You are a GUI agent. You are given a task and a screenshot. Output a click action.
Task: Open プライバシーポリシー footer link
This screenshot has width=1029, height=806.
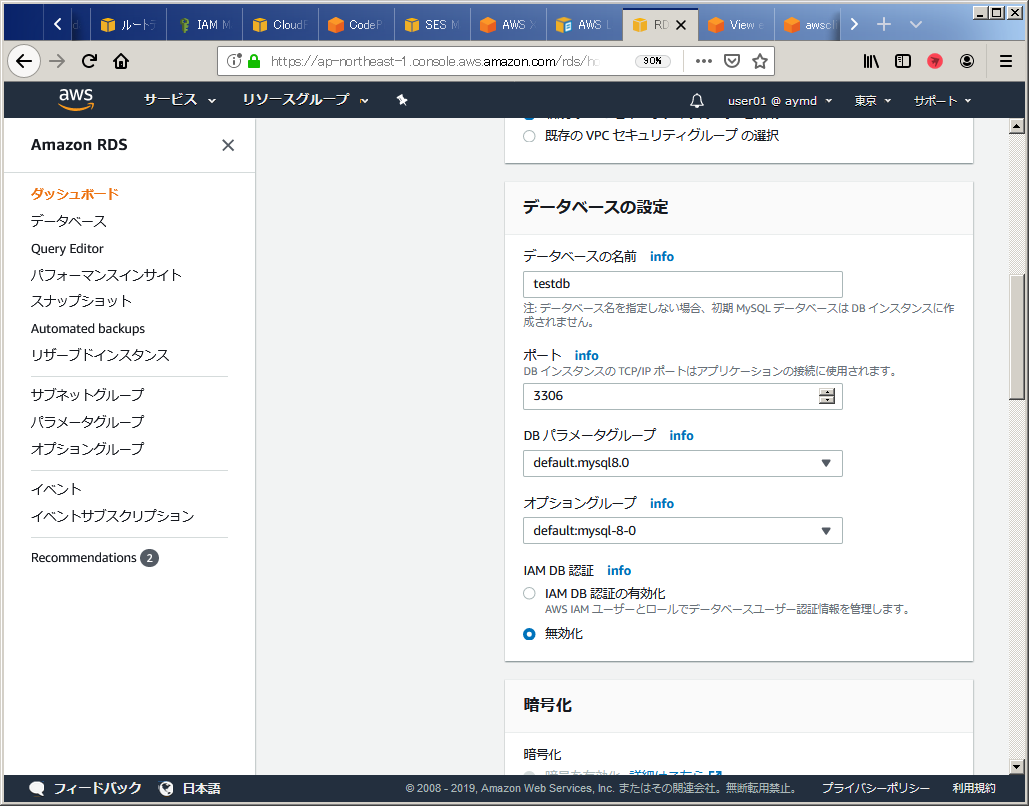[875, 788]
